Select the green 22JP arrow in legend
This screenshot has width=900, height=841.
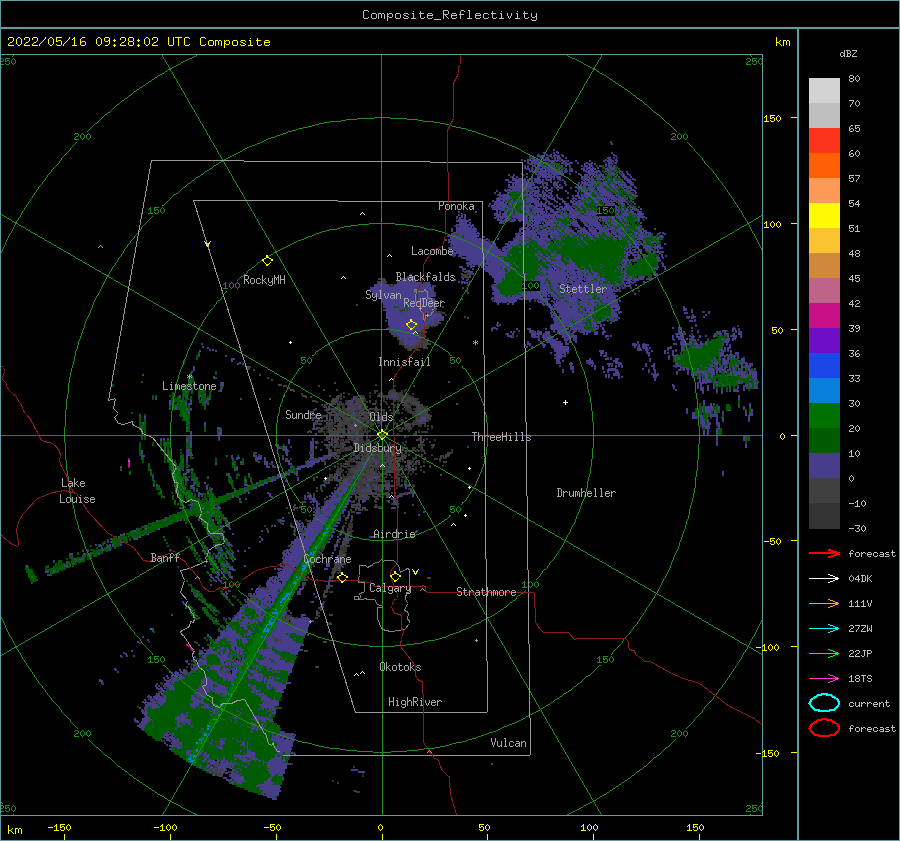(x=824, y=653)
